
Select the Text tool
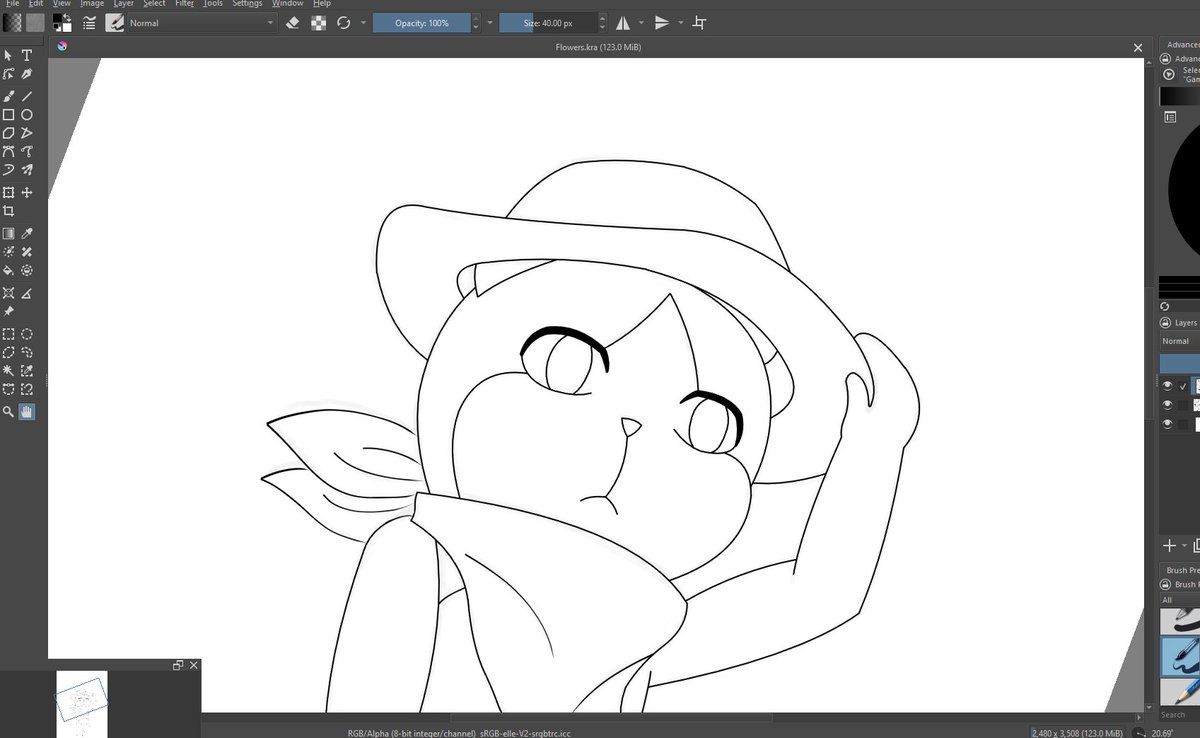pos(25,56)
